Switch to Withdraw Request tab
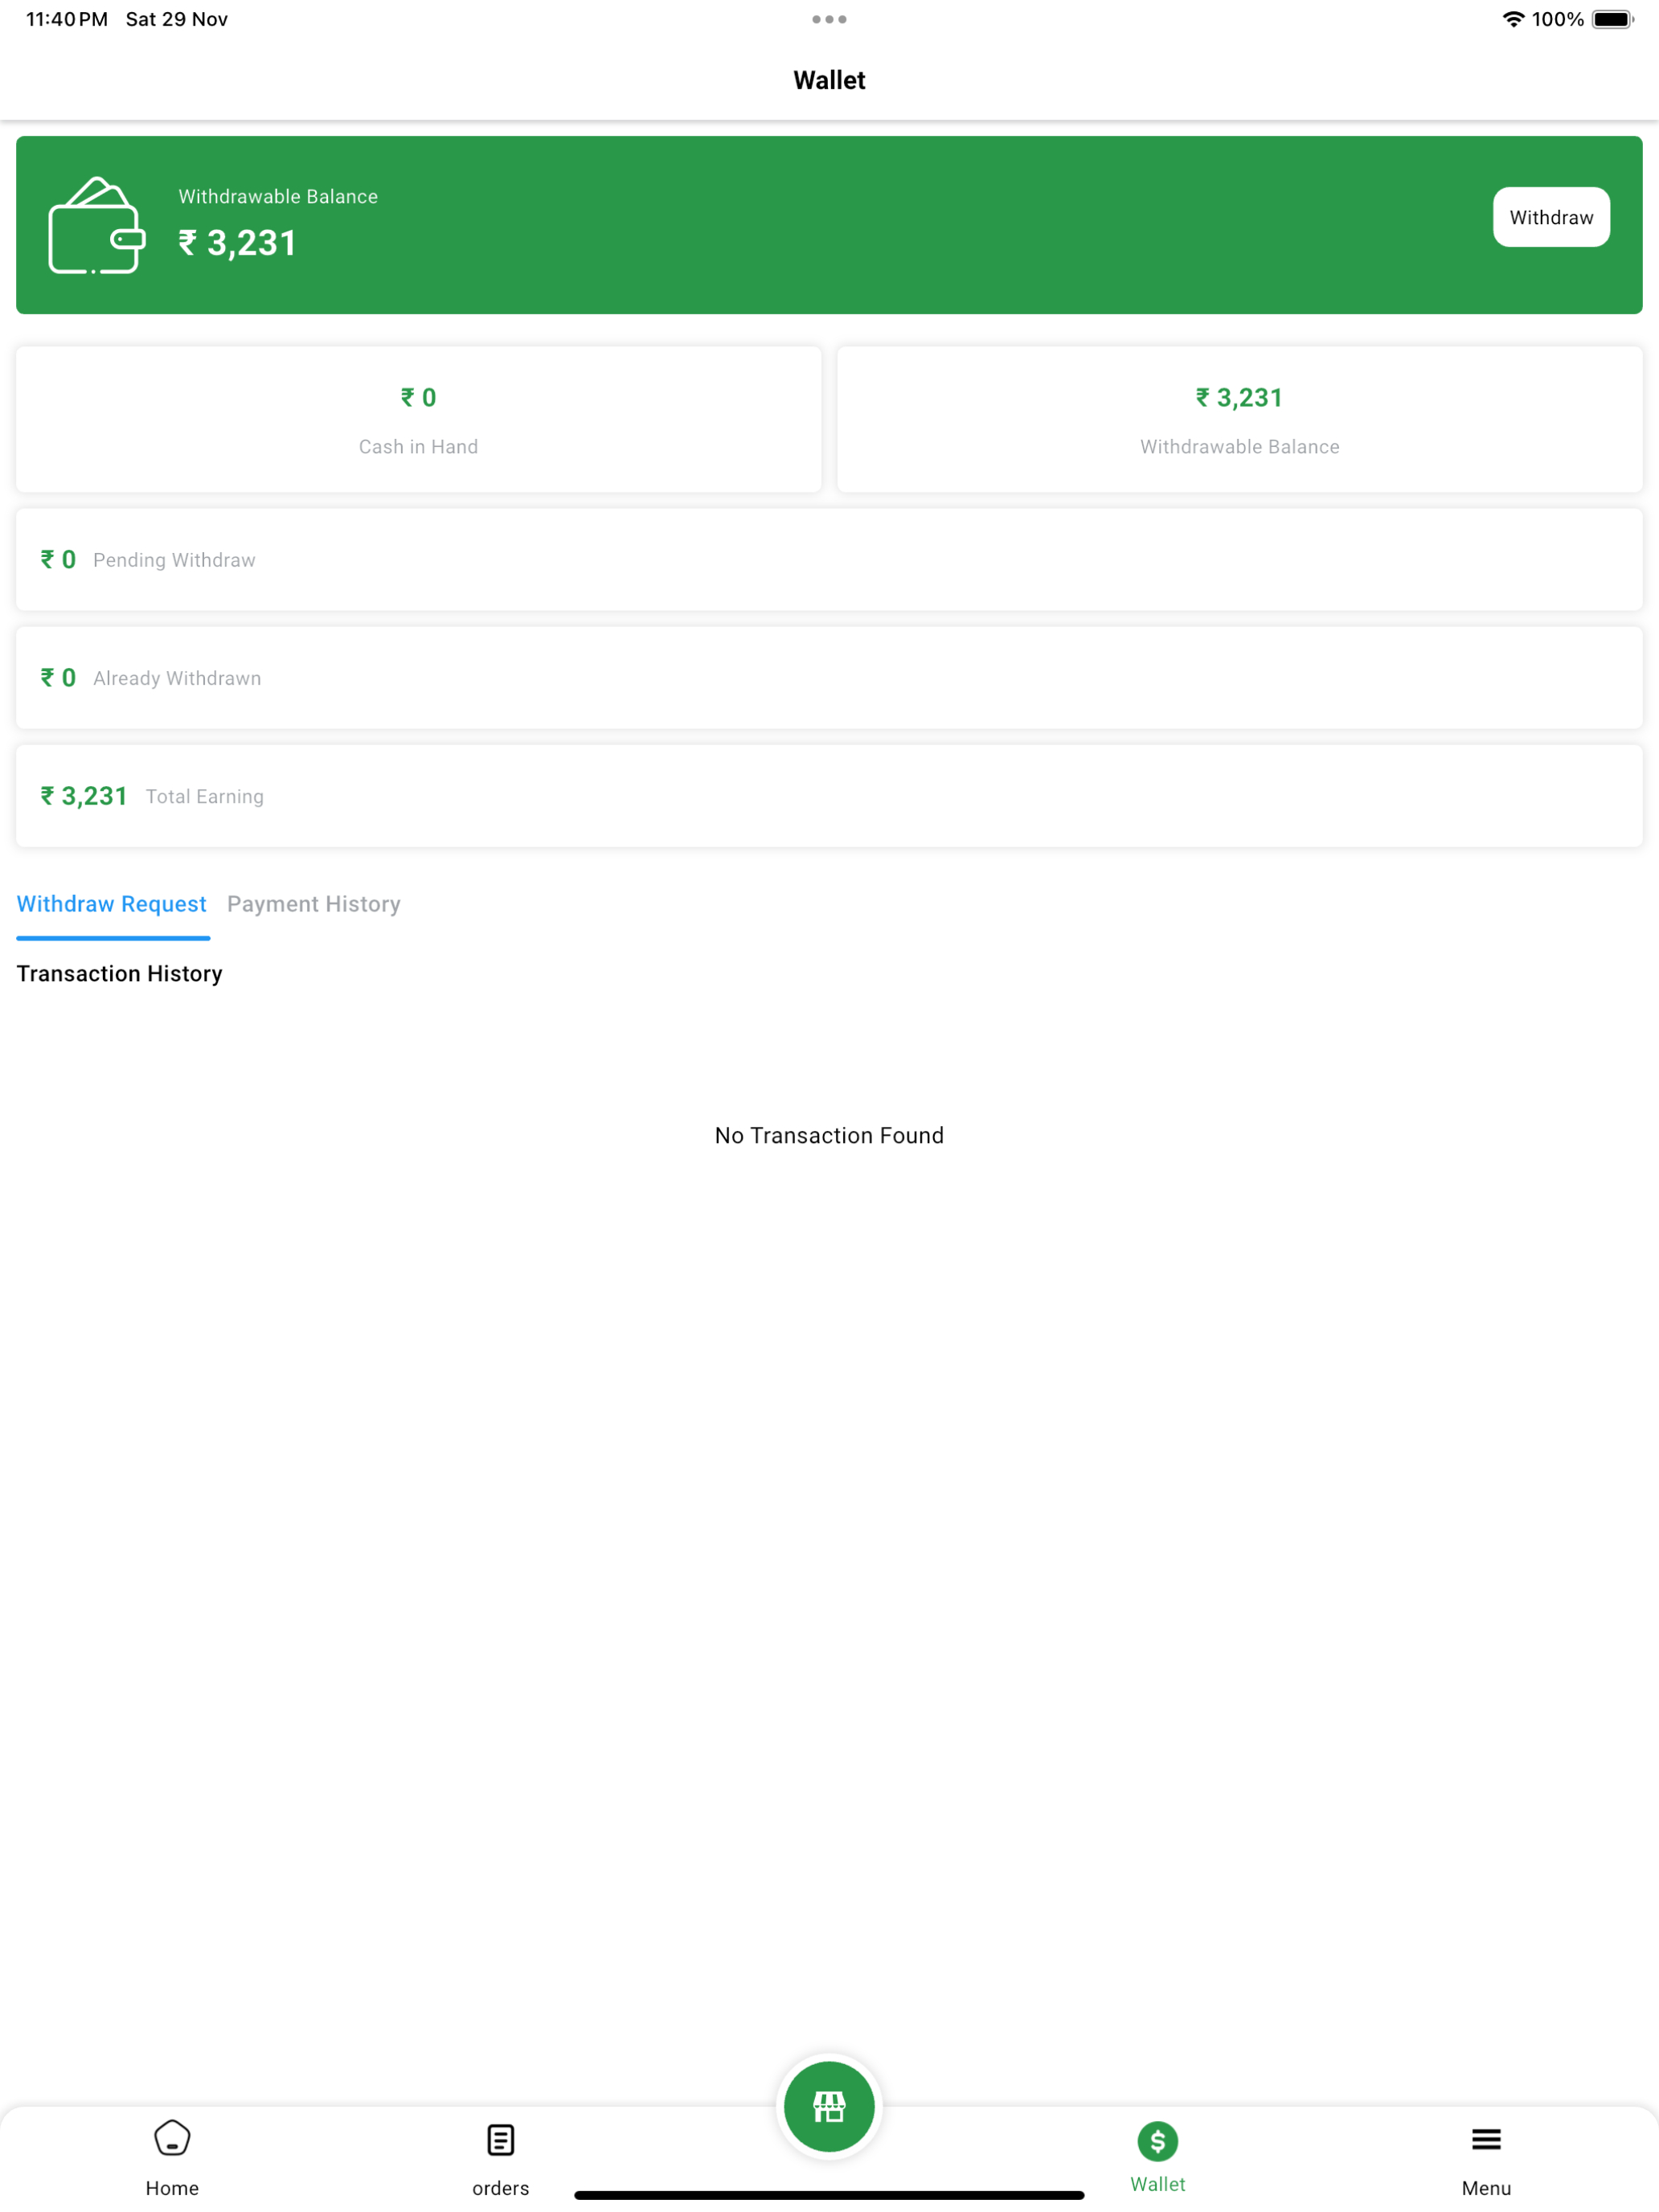This screenshot has width=1659, height=2212. click(x=112, y=904)
